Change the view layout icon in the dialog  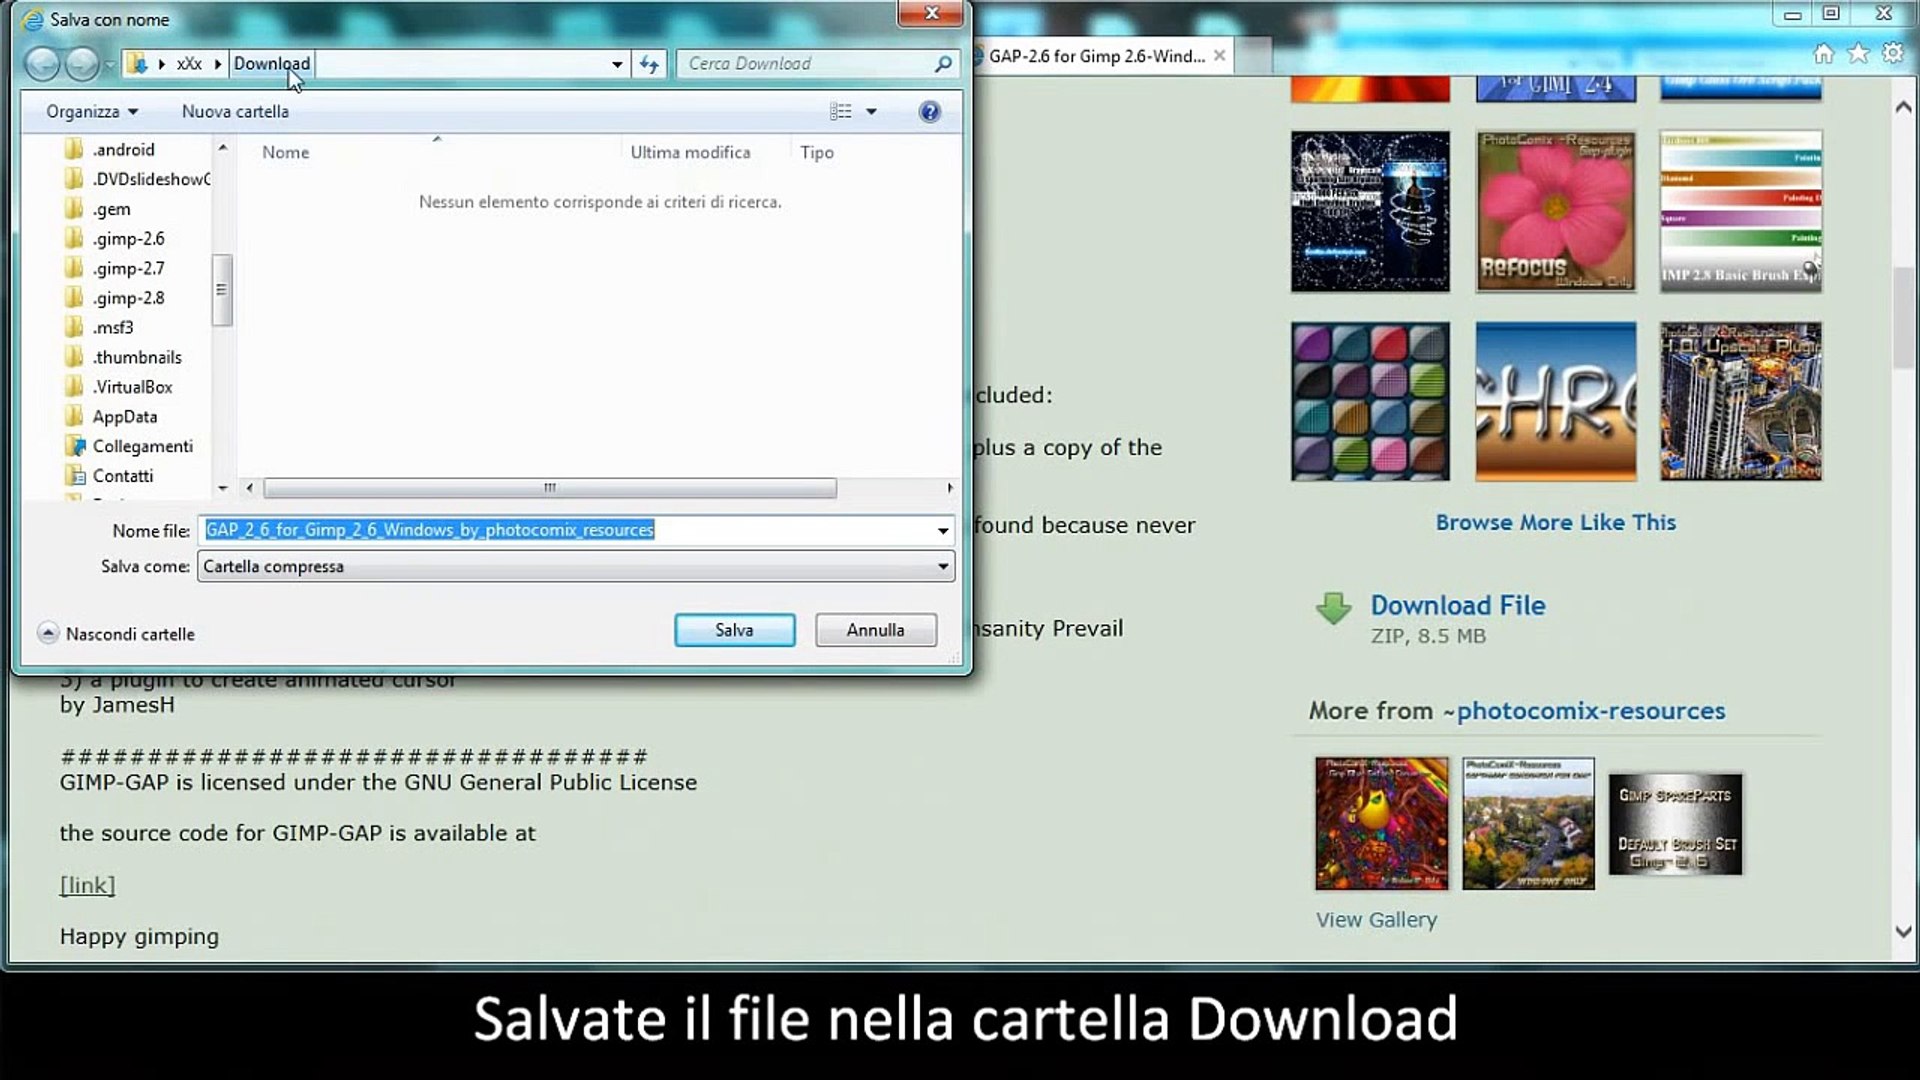click(x=841, y=112)
